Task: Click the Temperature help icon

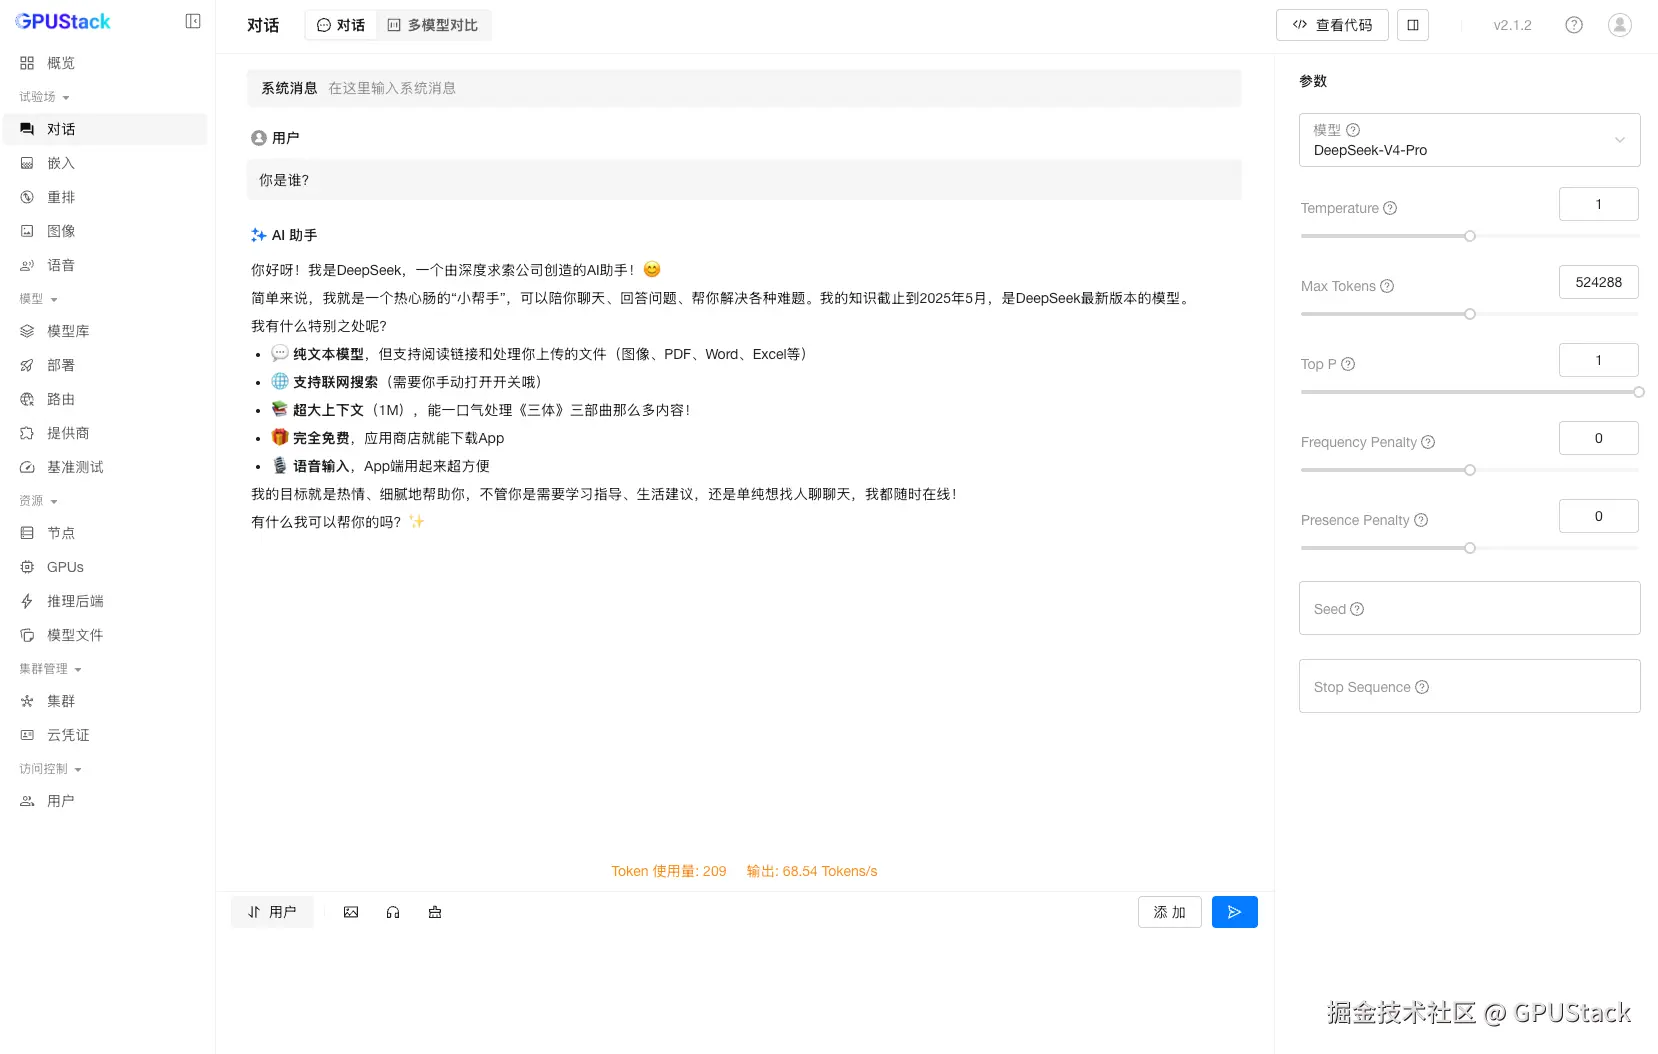Action: pos(1390,208)
